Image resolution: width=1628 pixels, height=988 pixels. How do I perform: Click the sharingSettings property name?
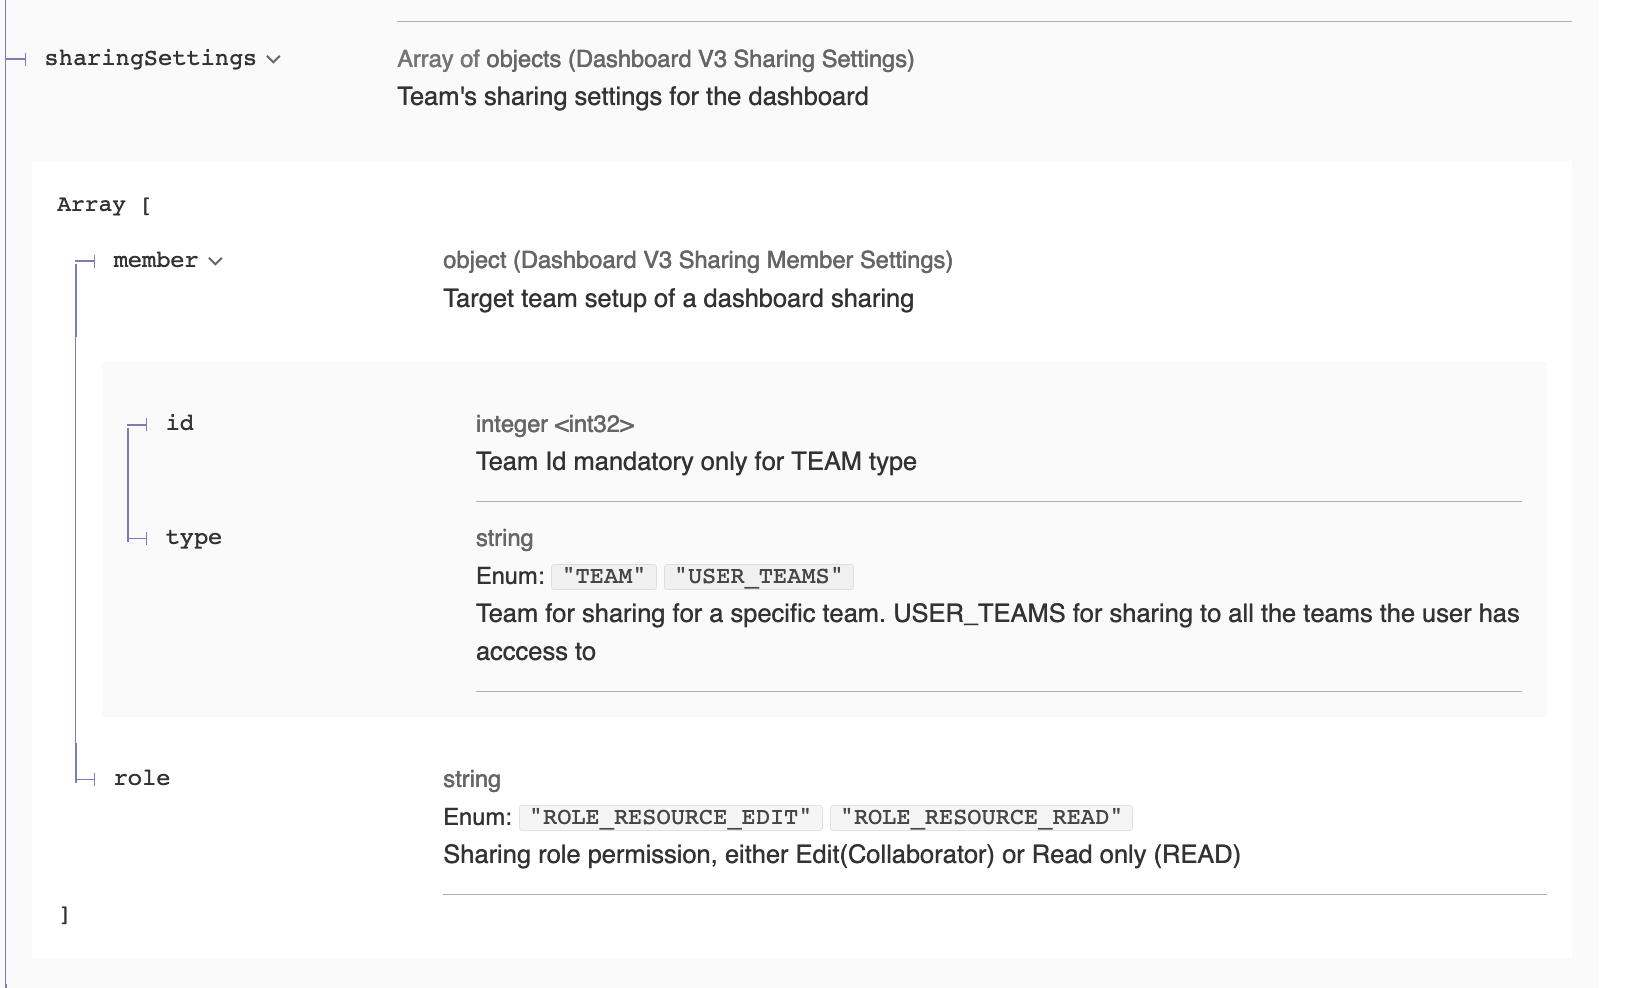point(150,59)
